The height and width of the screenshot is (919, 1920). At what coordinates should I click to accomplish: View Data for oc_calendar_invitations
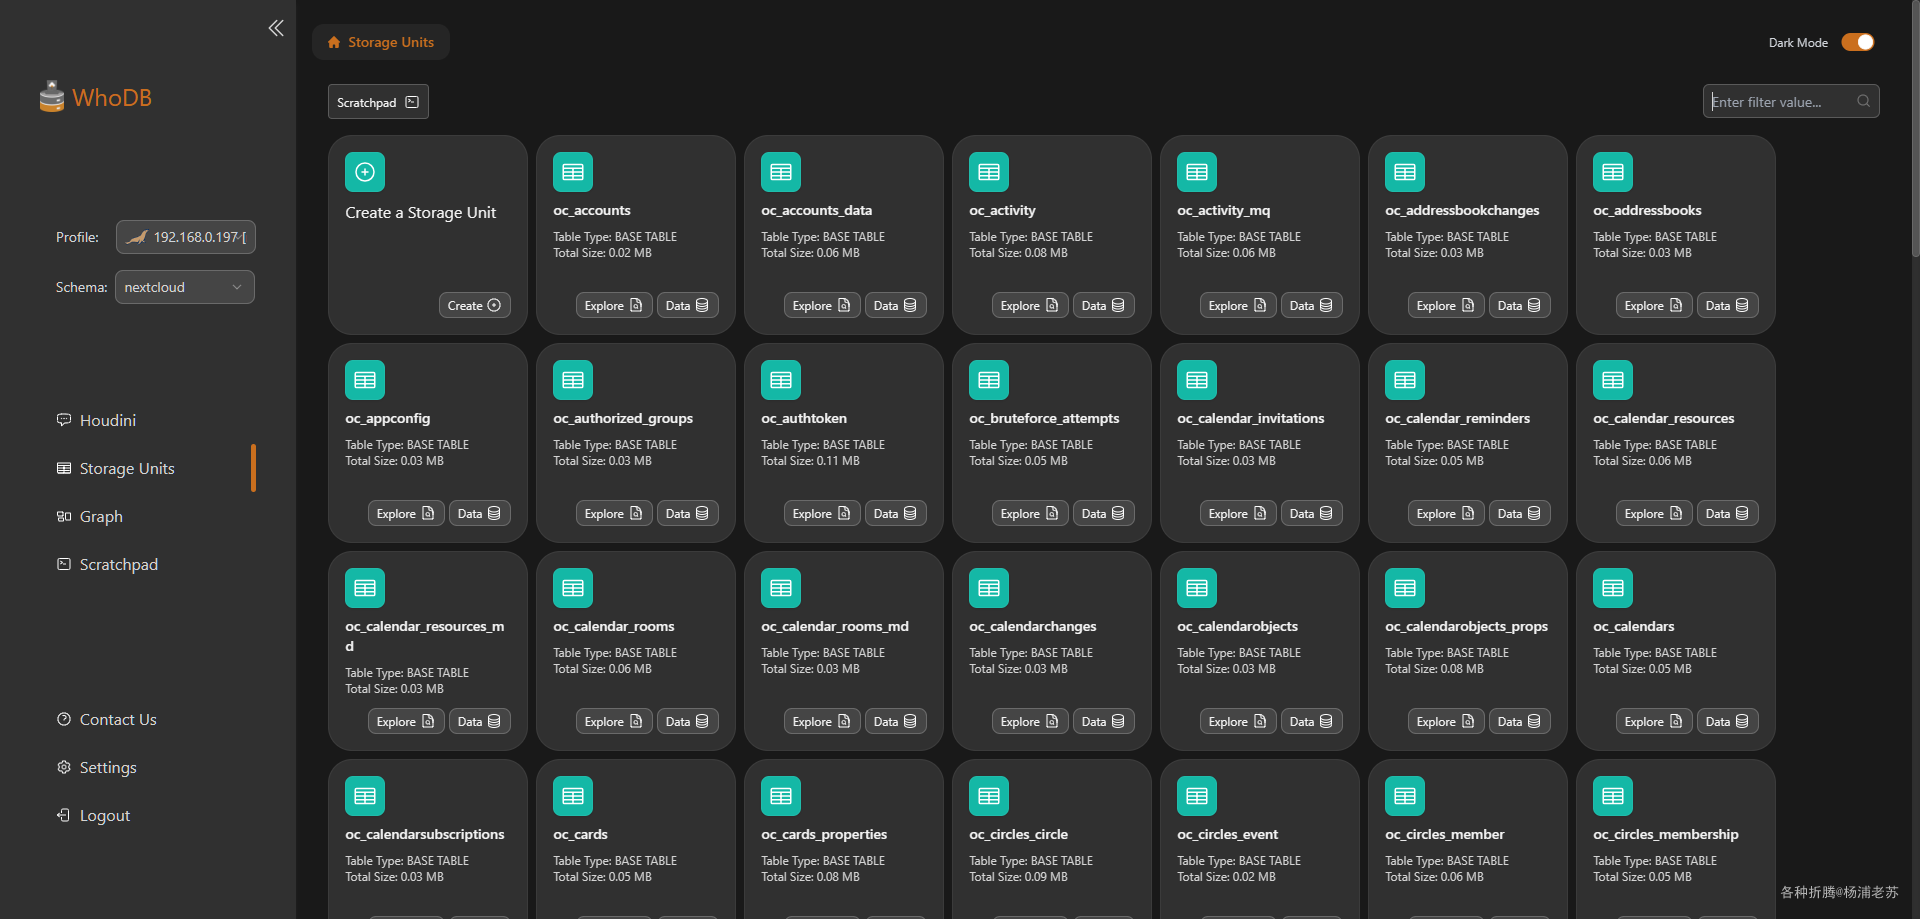[x=1312, y=514]
